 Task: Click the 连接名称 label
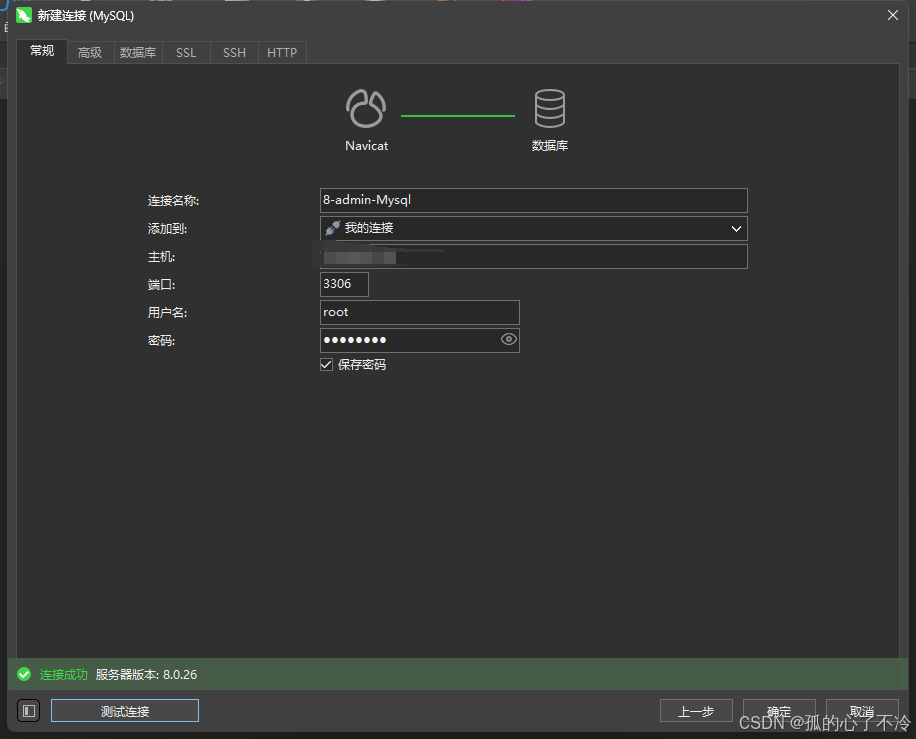(x=173, y=200)
